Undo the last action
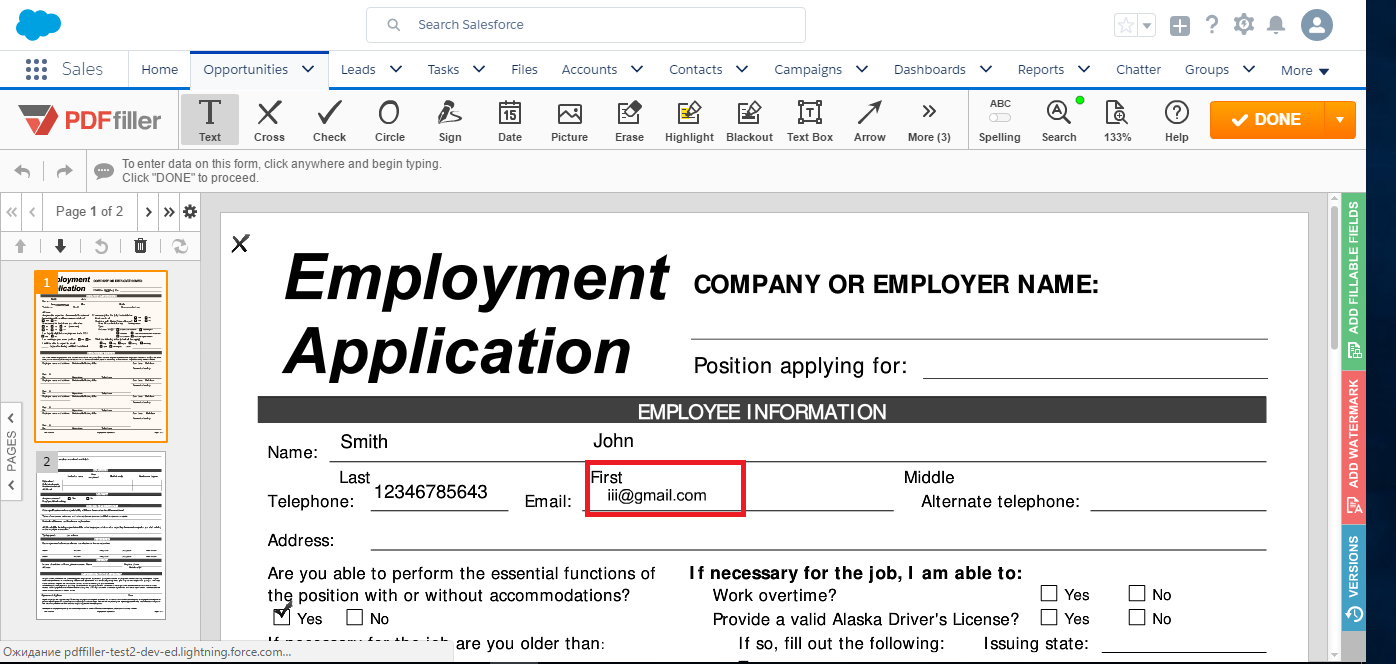Screen dimensions: 1396x664 pos(22,171)
